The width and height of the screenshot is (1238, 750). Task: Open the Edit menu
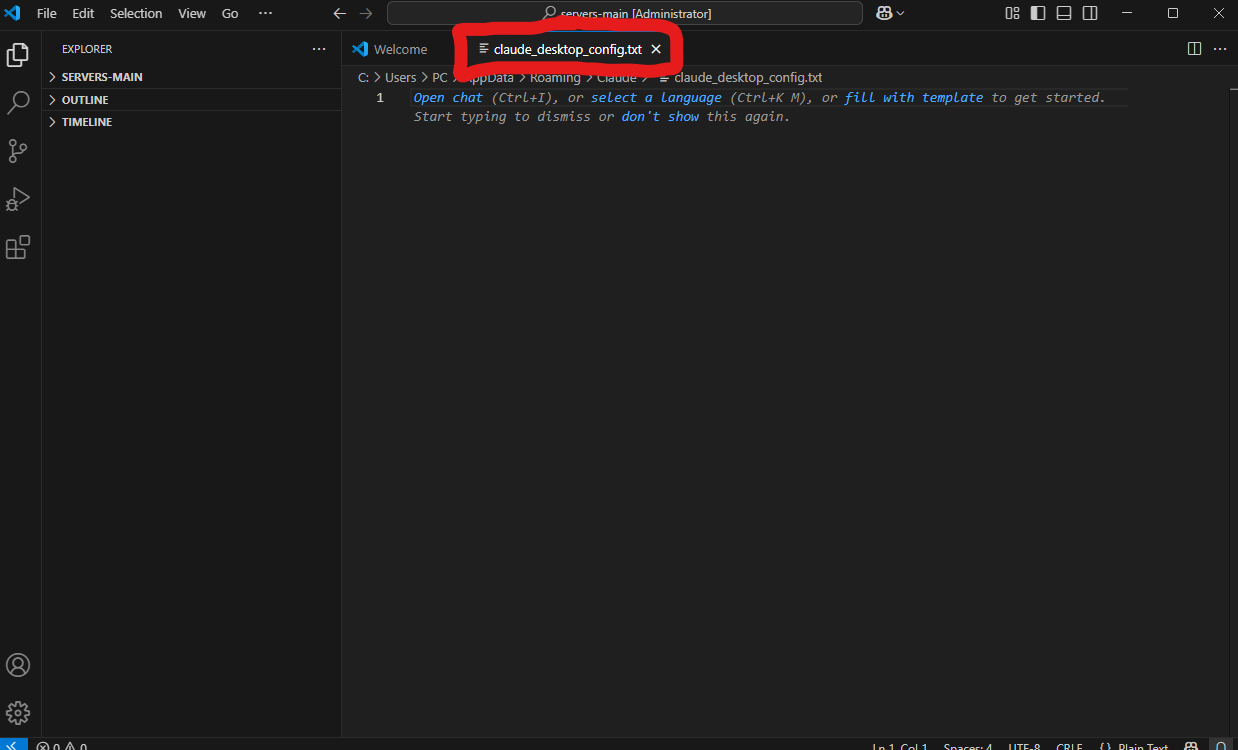point(83,13)
